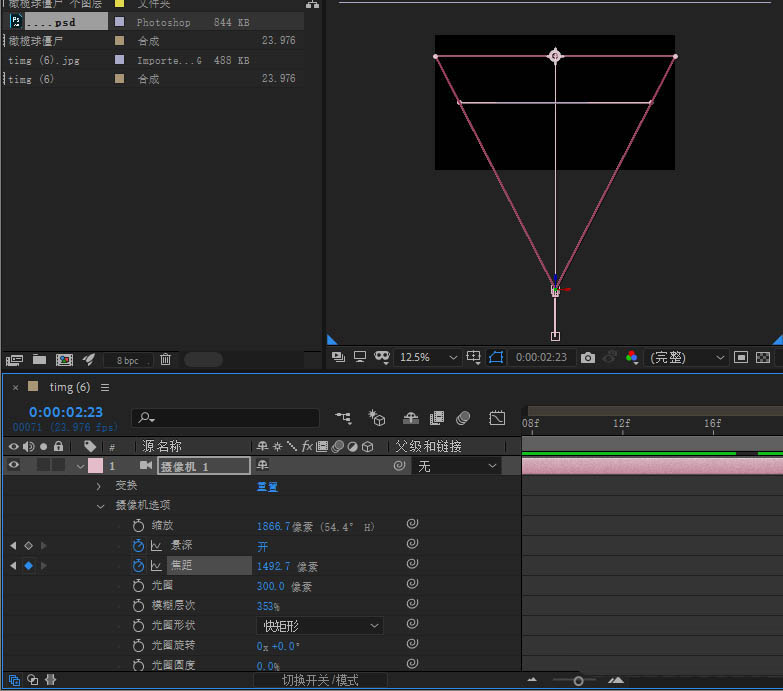
Task: Toggle 景深 value 开 to off
Action: [x=263, y=546]
